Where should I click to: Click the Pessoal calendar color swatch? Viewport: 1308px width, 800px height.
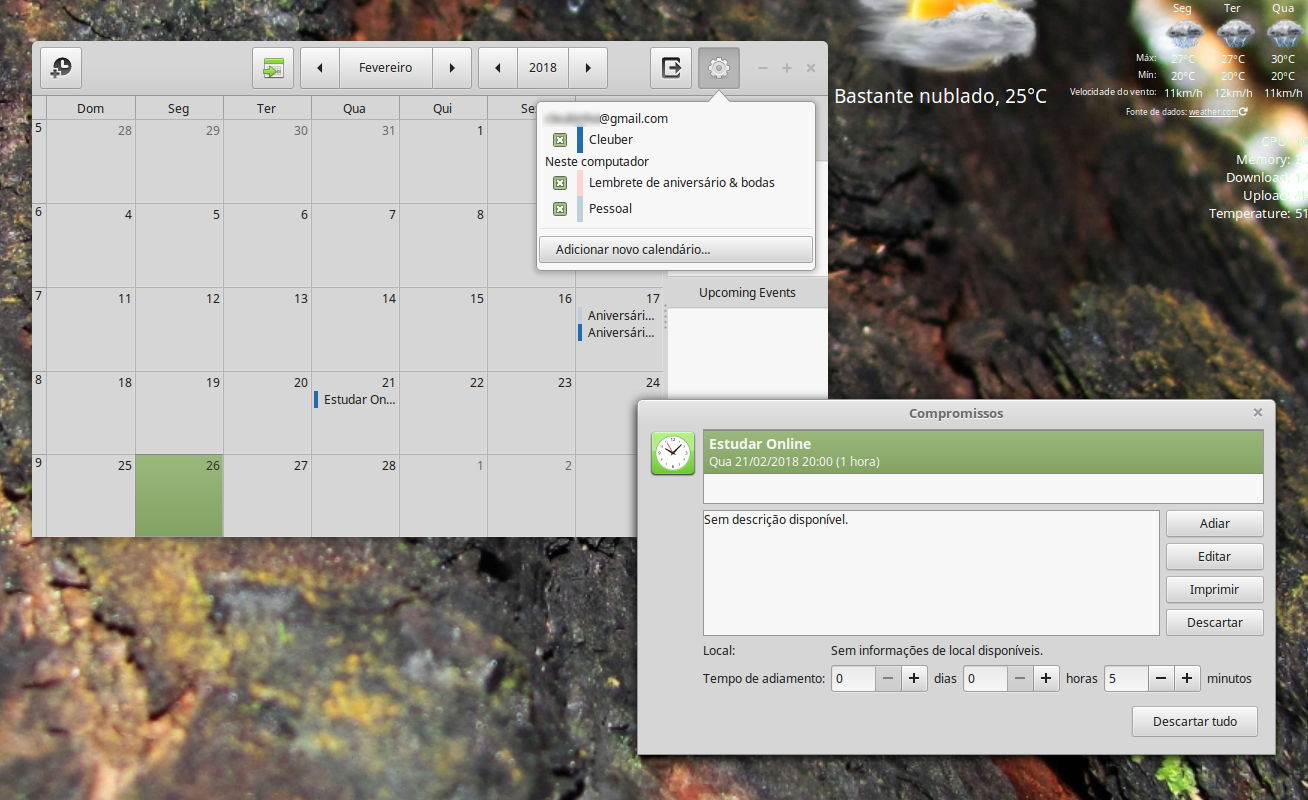(580, 209)
